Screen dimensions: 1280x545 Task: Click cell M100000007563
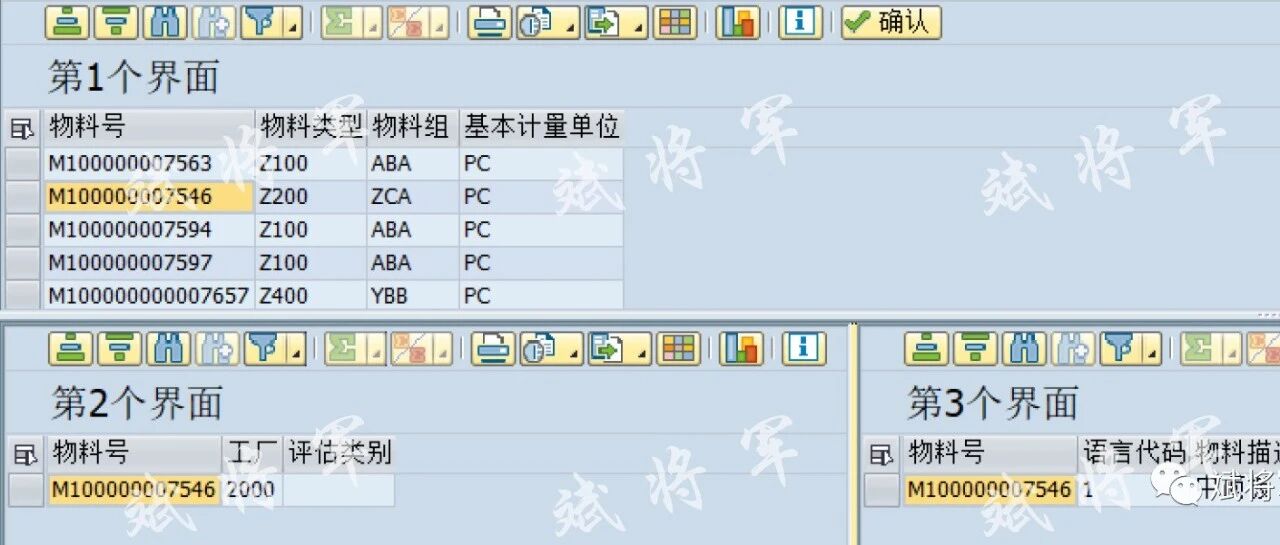tap(149, 164)
